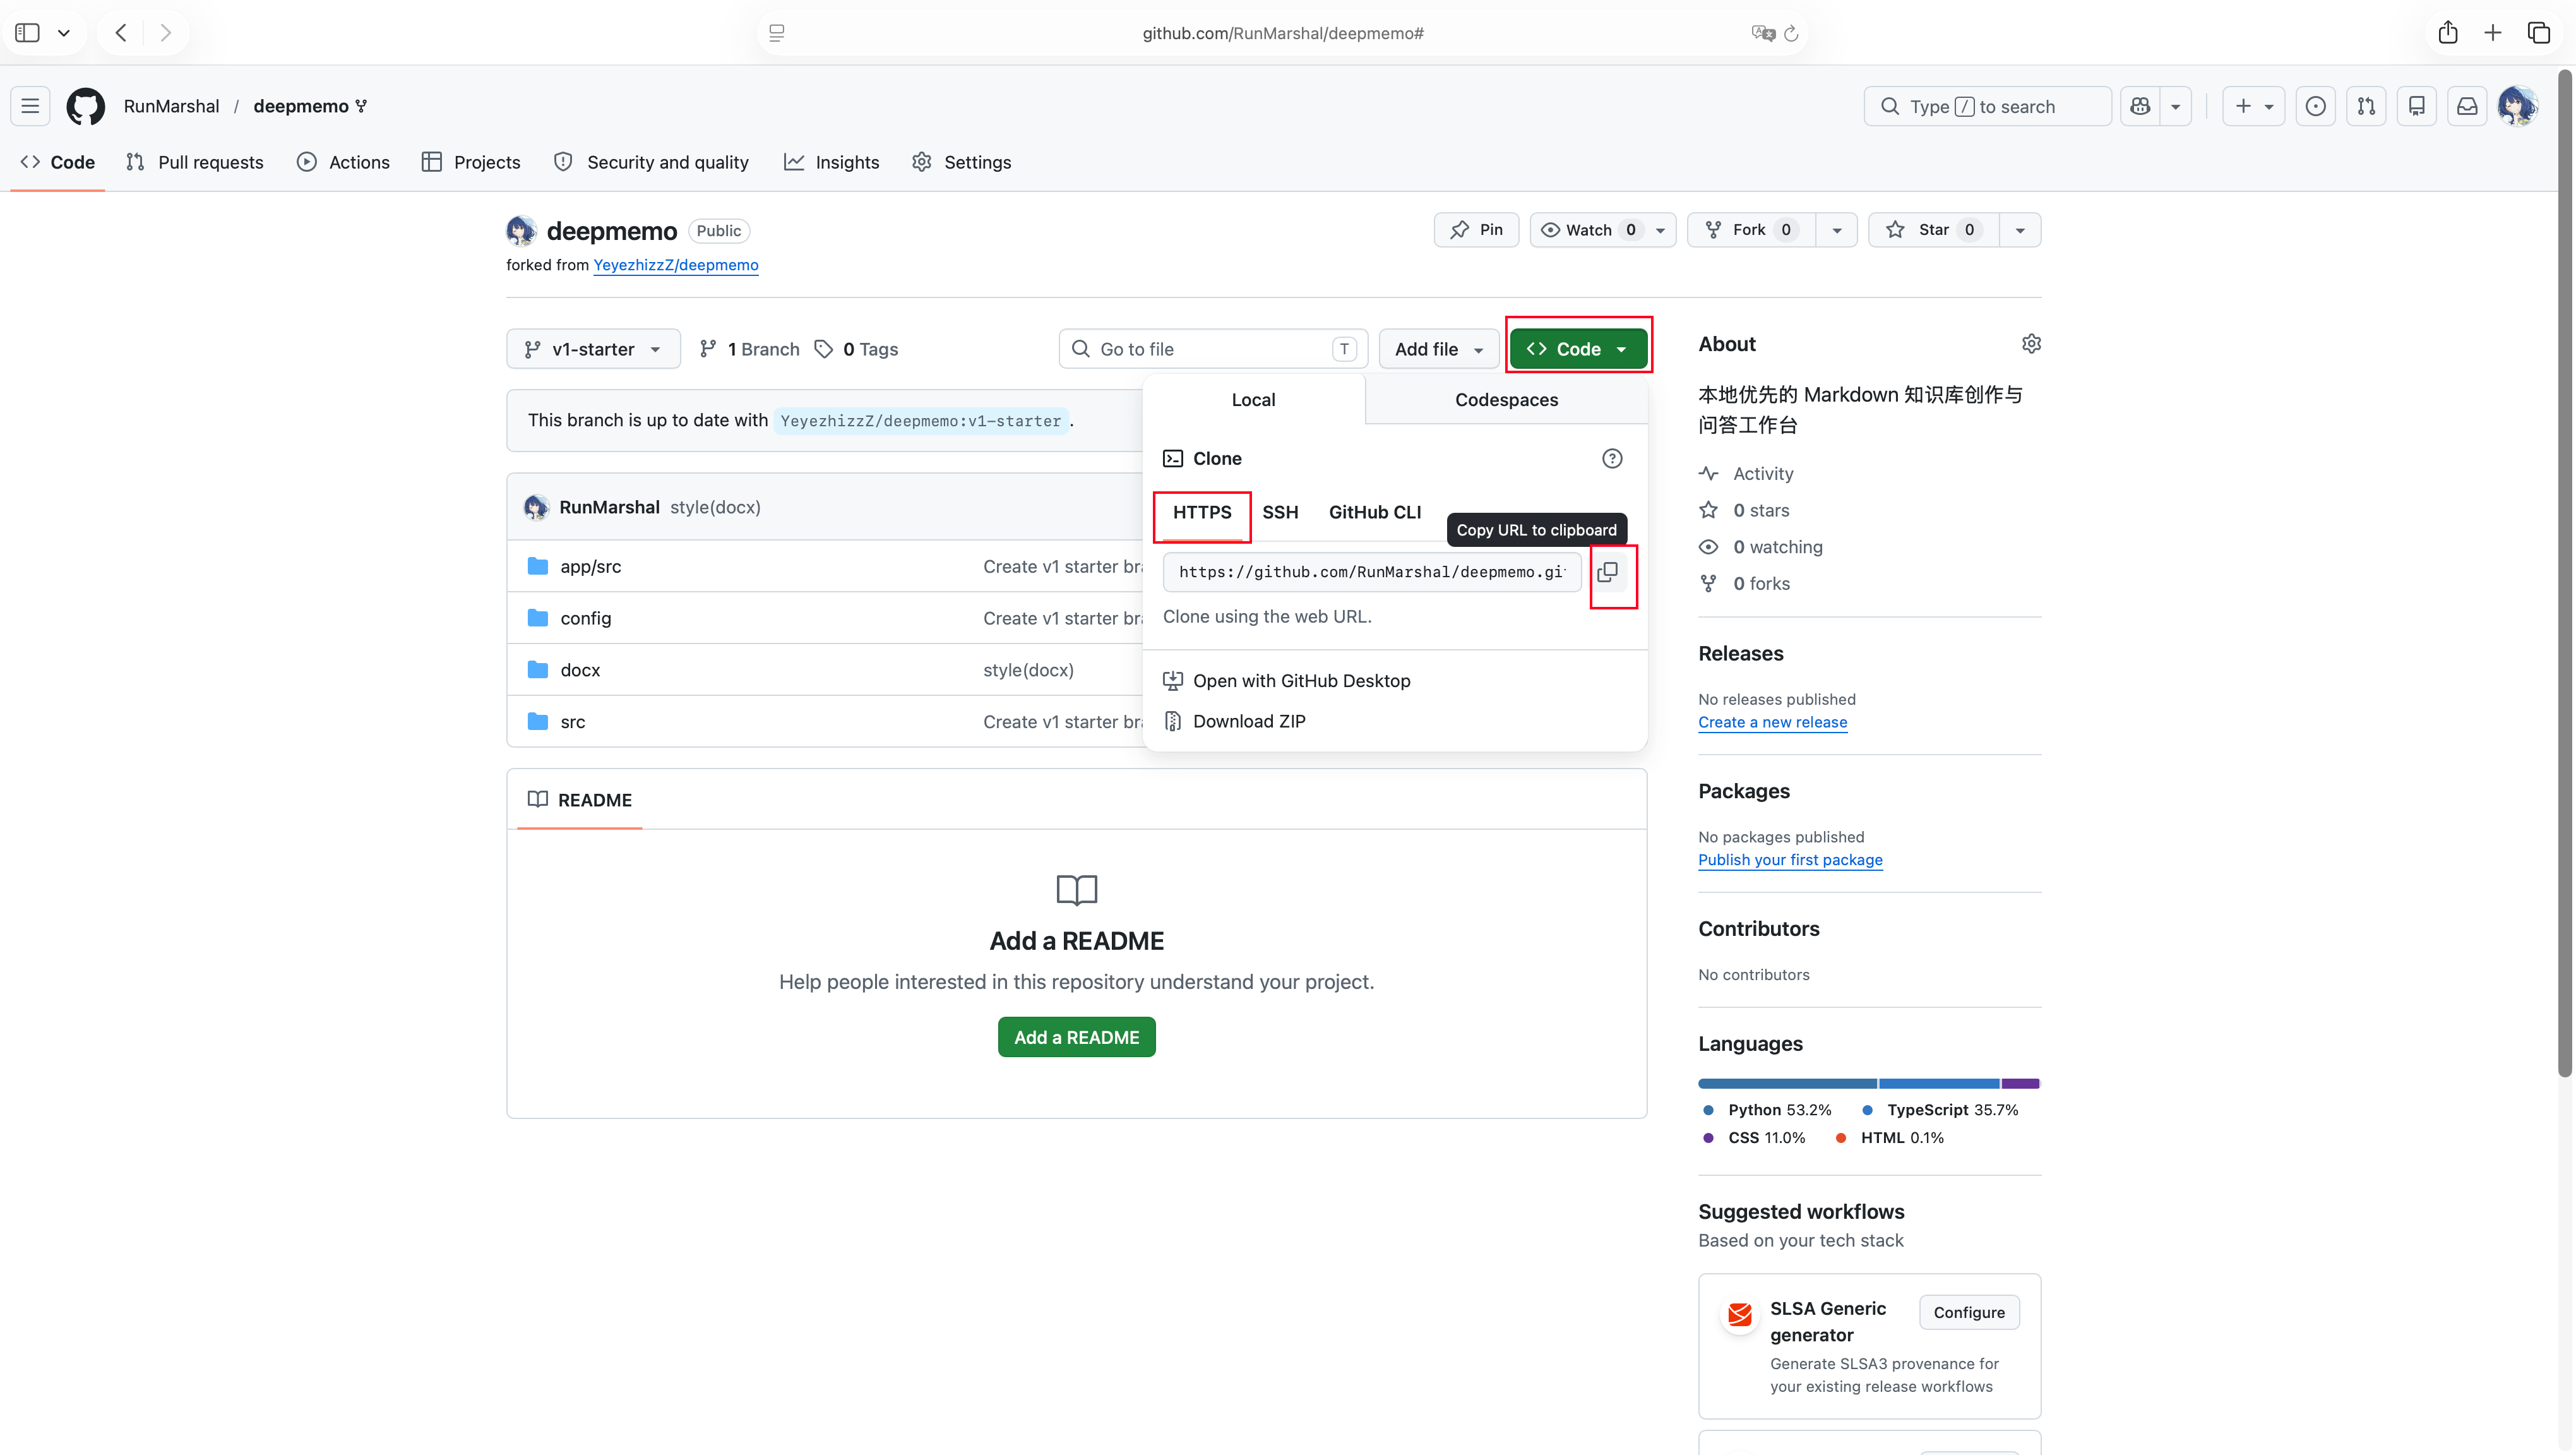Click the Python segment of languages bar
Image resolution: width=2576 pixels, height=1455 pixels.
tap(1787, 1084)
